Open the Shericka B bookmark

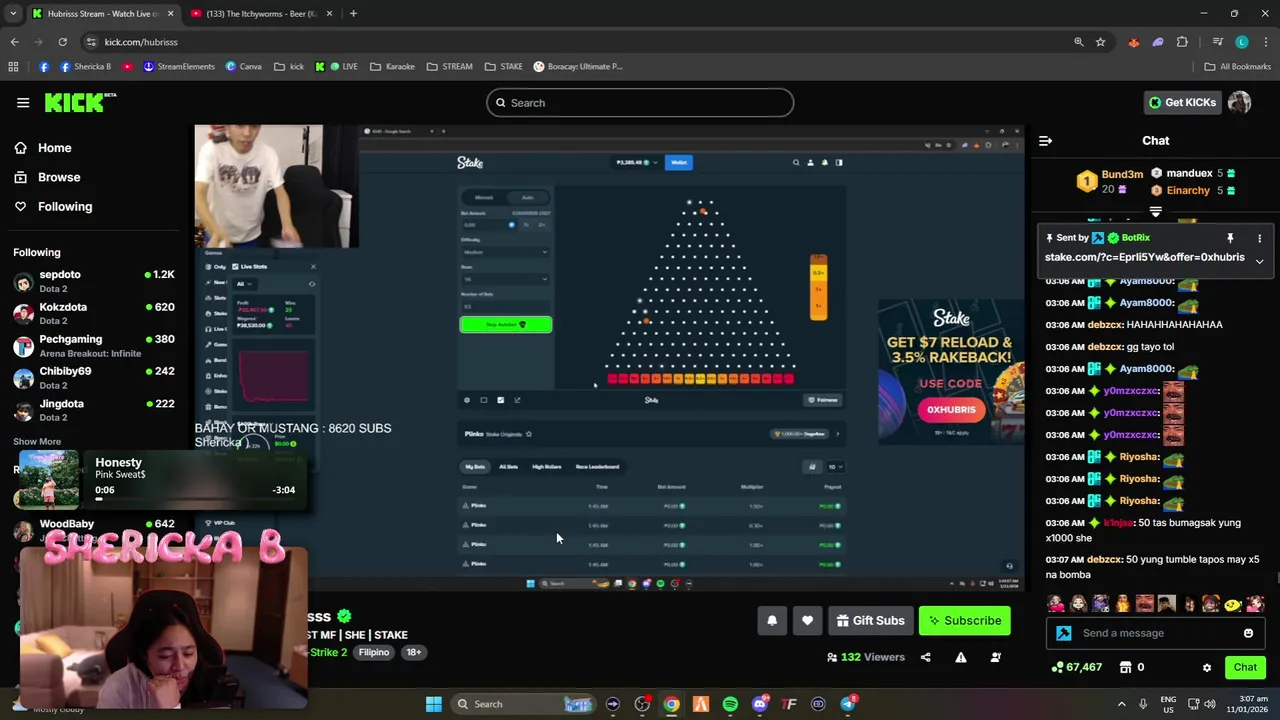click(86, 67)
